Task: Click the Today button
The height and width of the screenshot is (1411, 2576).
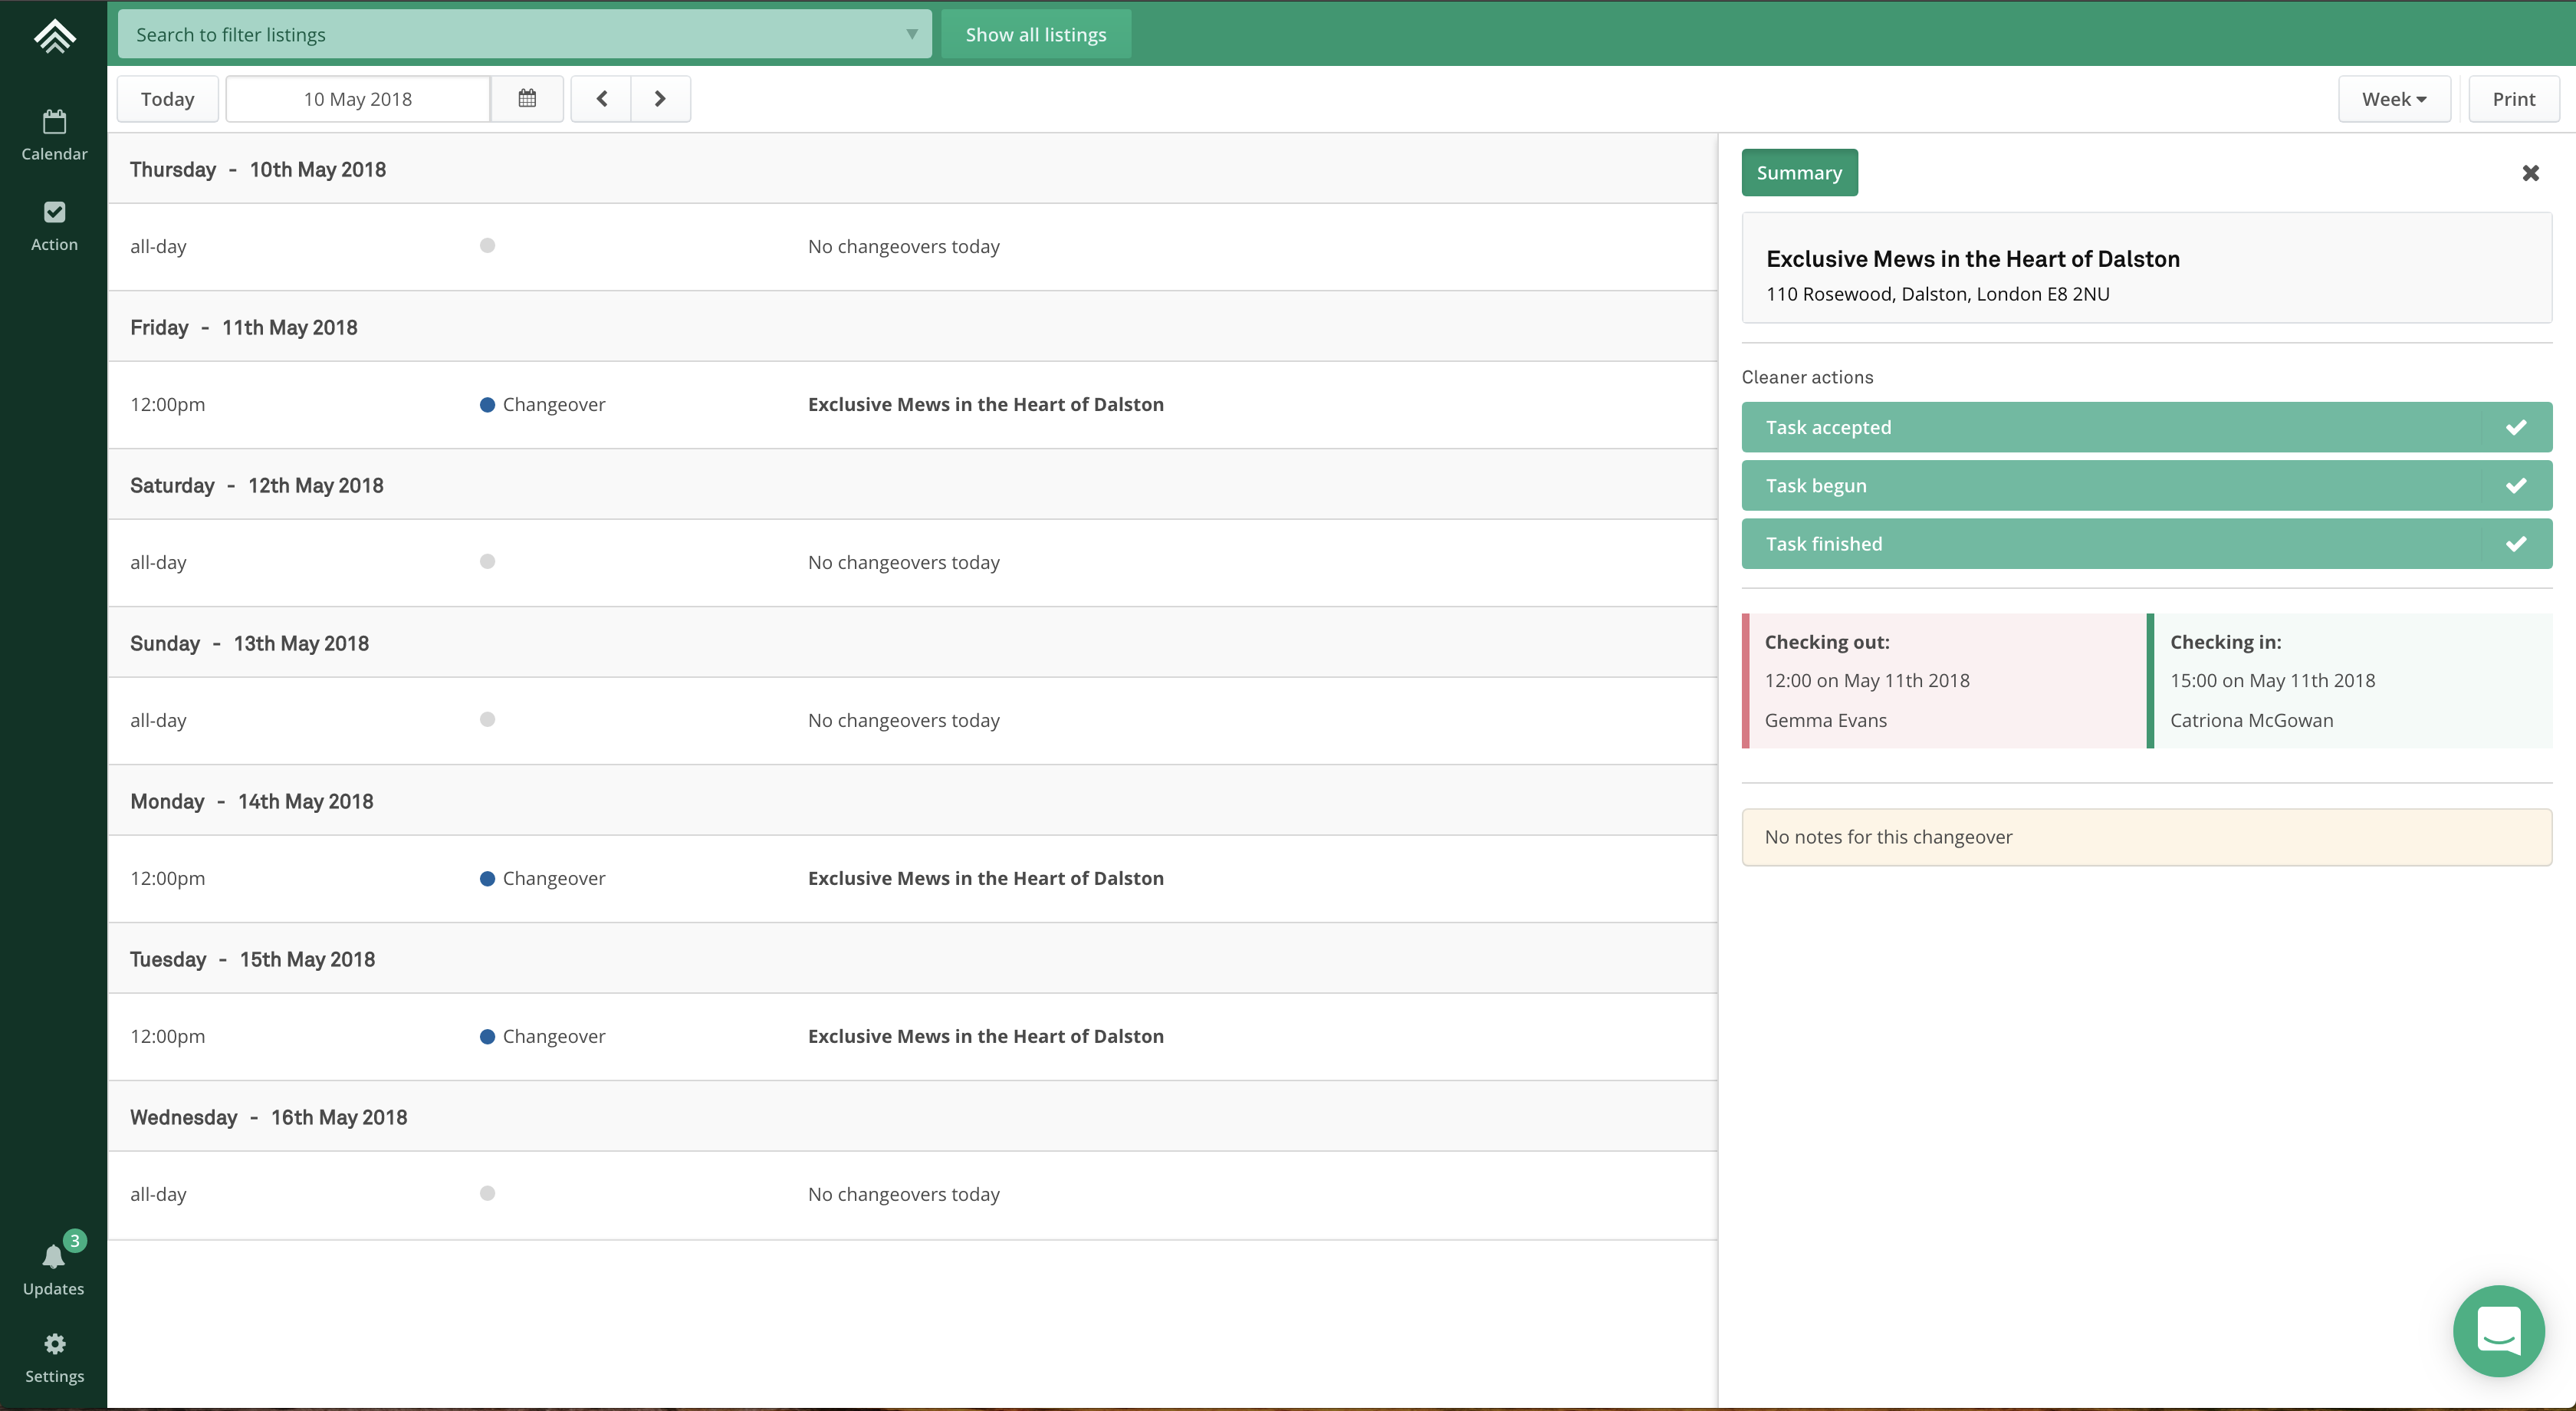Action: click(167, 99)
